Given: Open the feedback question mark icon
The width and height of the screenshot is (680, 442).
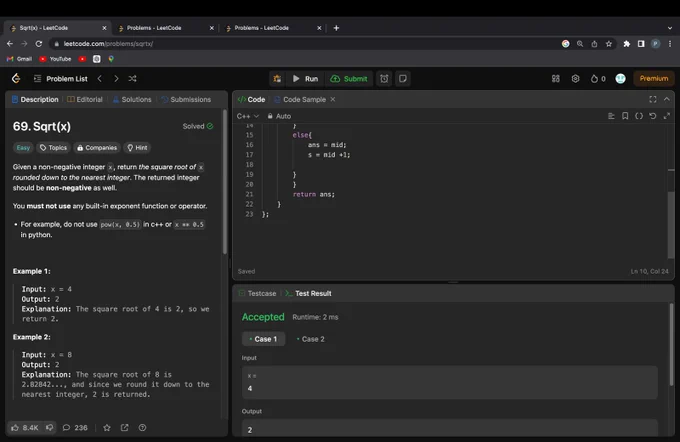Looking at the screenshot, I should [x=142, y=428].
